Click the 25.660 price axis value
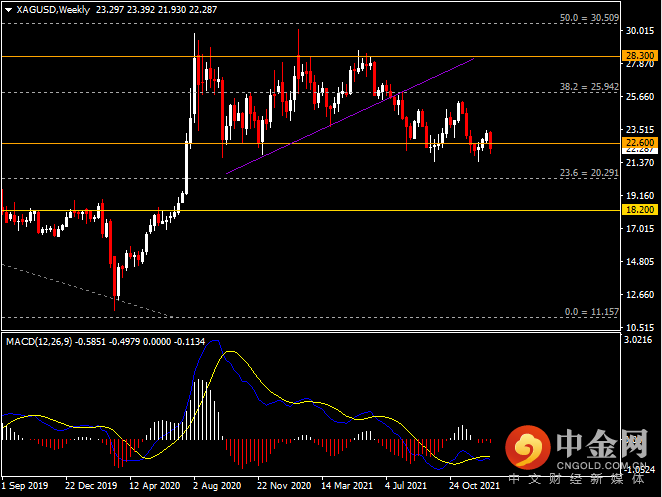The image size is (662, 497). click(640, 96)
